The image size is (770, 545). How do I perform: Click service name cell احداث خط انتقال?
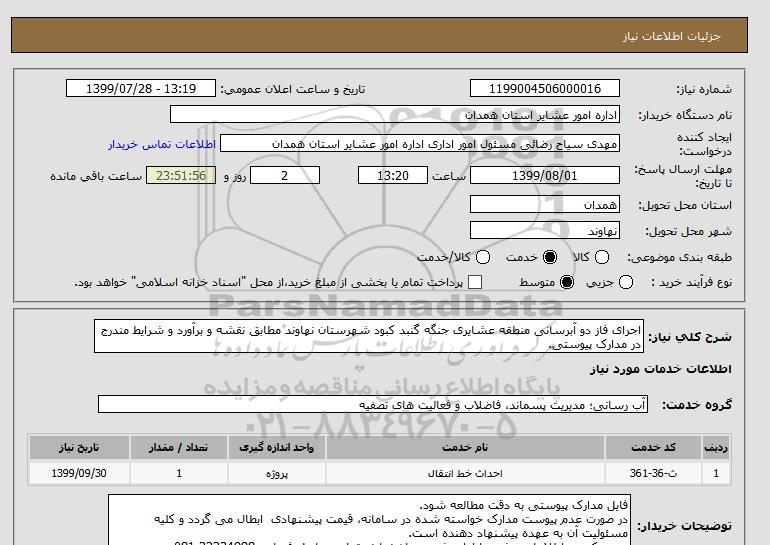tap(465, 473)
